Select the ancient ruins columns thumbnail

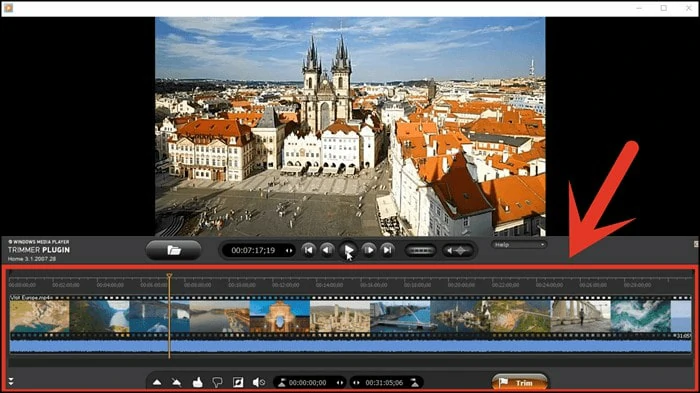coord(340,316)
